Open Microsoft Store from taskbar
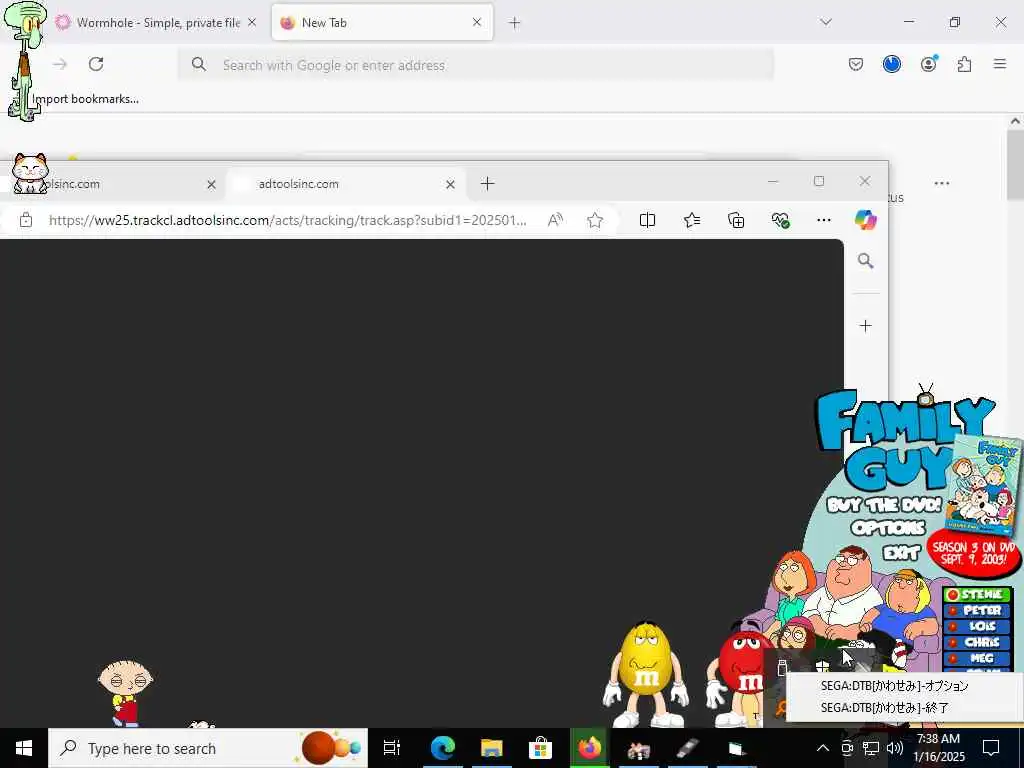 540,748
